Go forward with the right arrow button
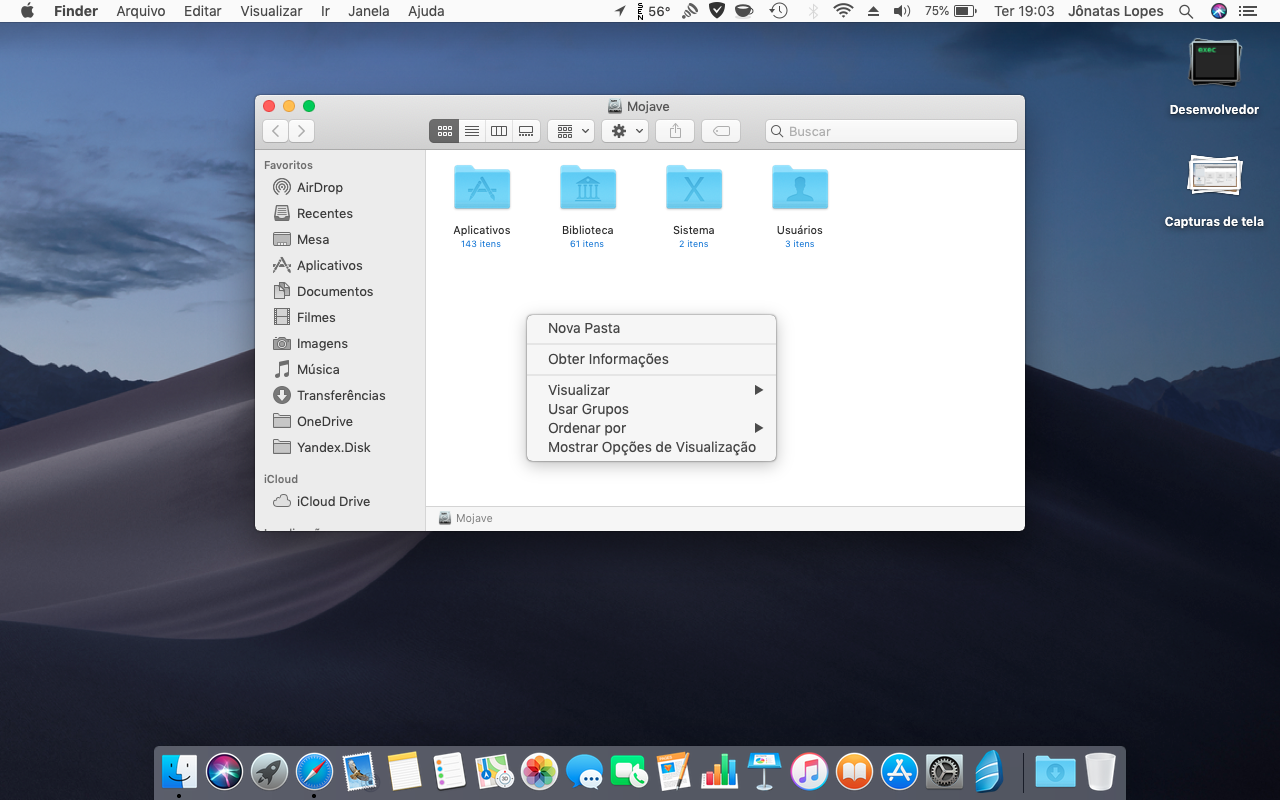Viewport: 1280px width, 800px height. point(301,131)
